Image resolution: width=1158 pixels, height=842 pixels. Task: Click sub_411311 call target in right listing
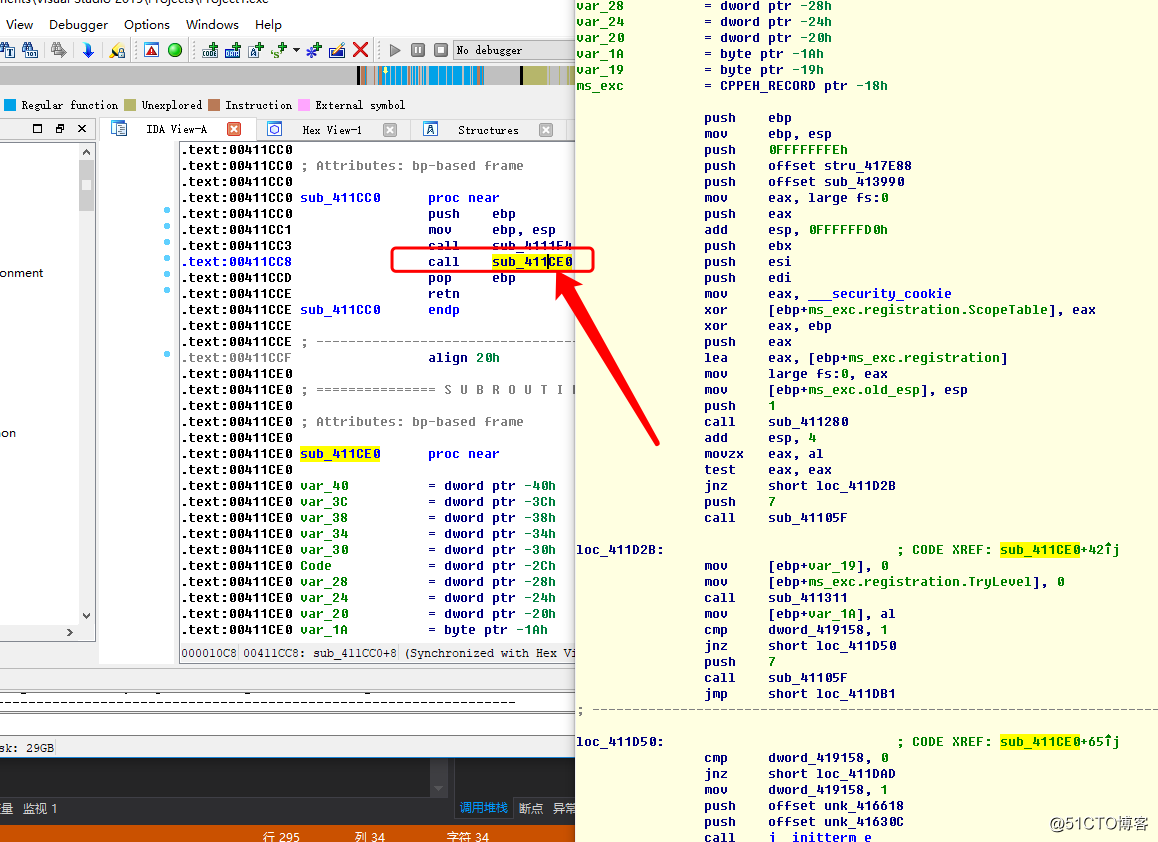(808, 598)
